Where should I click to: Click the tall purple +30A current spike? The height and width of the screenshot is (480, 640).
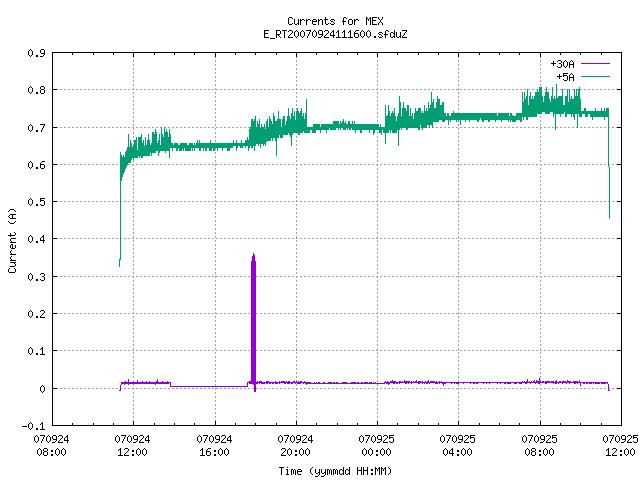pyautogui.click(x=253, y=322)
